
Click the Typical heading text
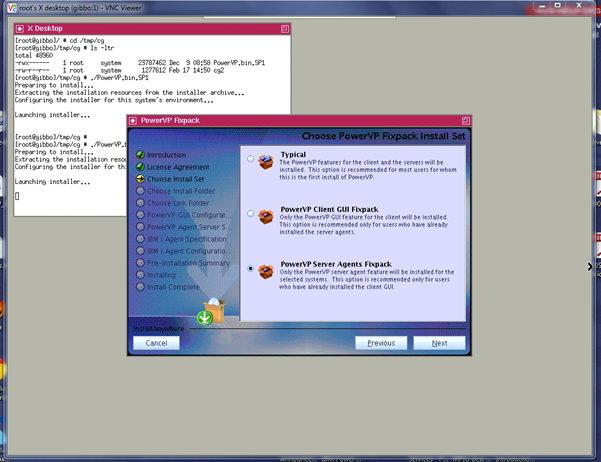coord(293,155)
